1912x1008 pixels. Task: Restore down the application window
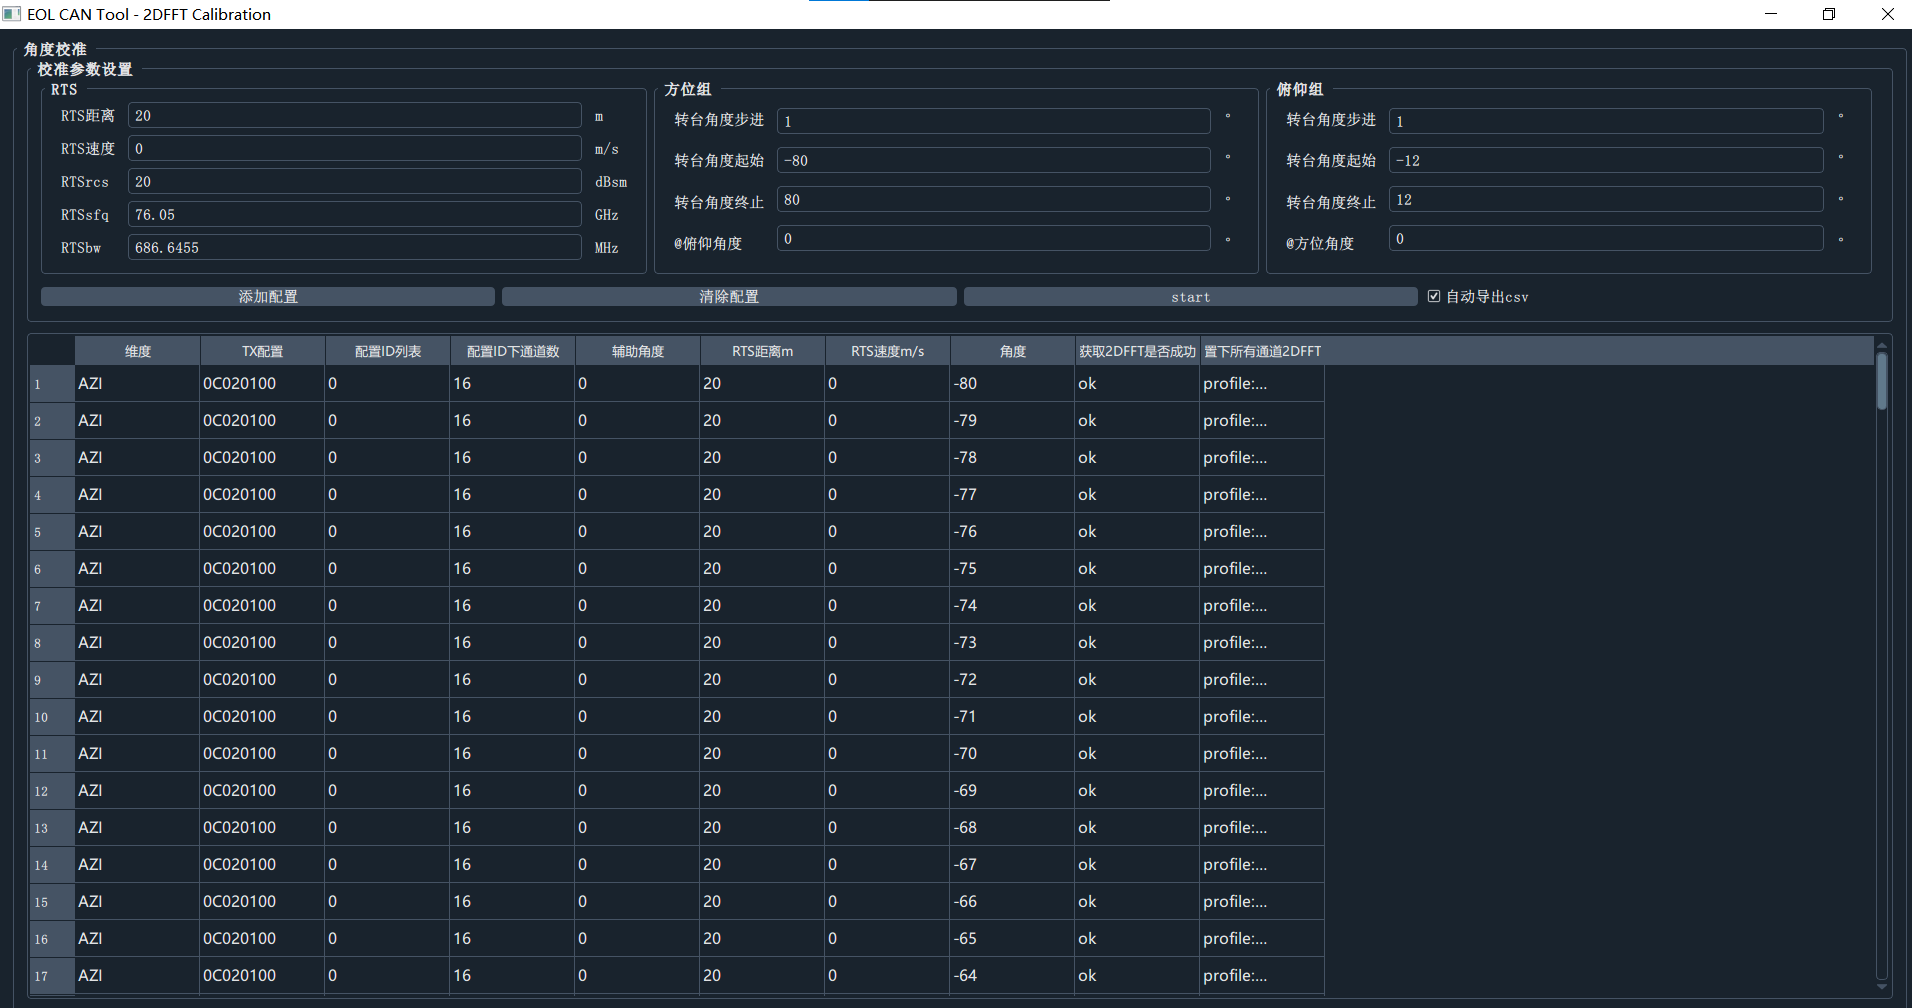(1829, 14)
